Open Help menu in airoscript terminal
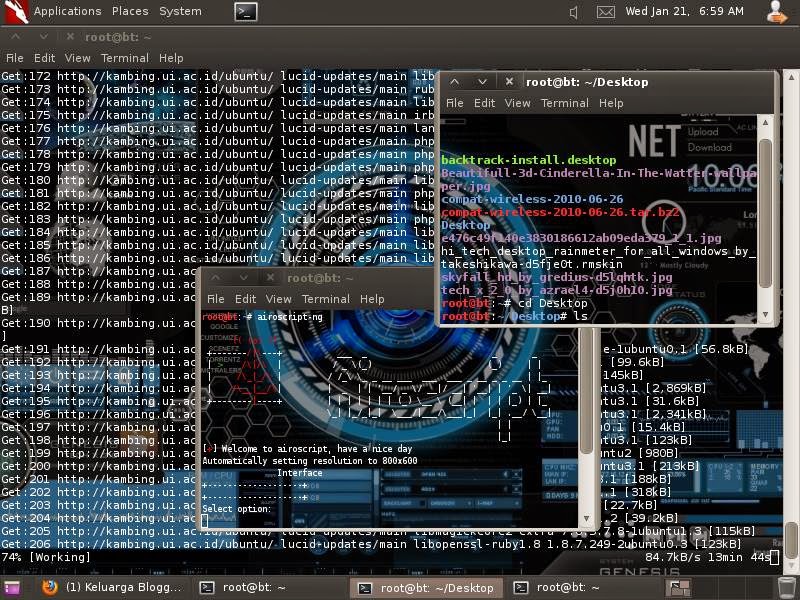The image size is (800, 600). [372, 299]
